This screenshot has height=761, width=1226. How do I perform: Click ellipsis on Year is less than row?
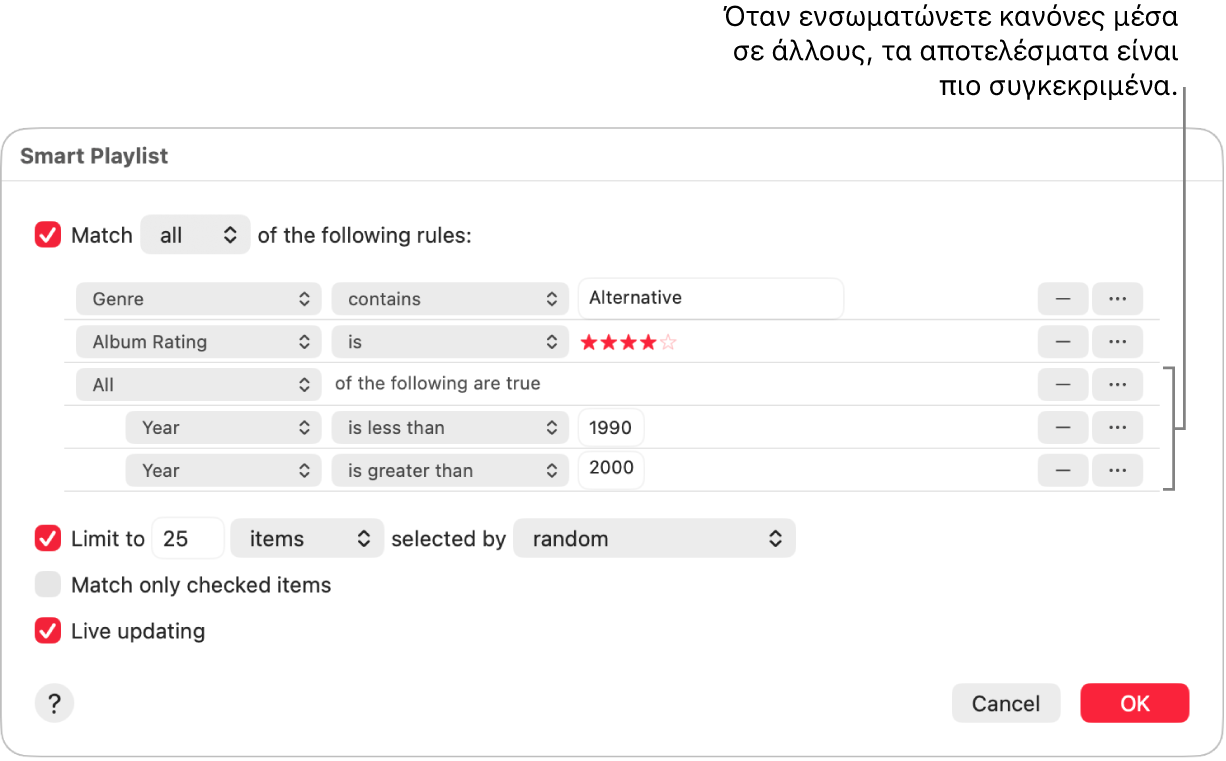[x=1117, y=428]
